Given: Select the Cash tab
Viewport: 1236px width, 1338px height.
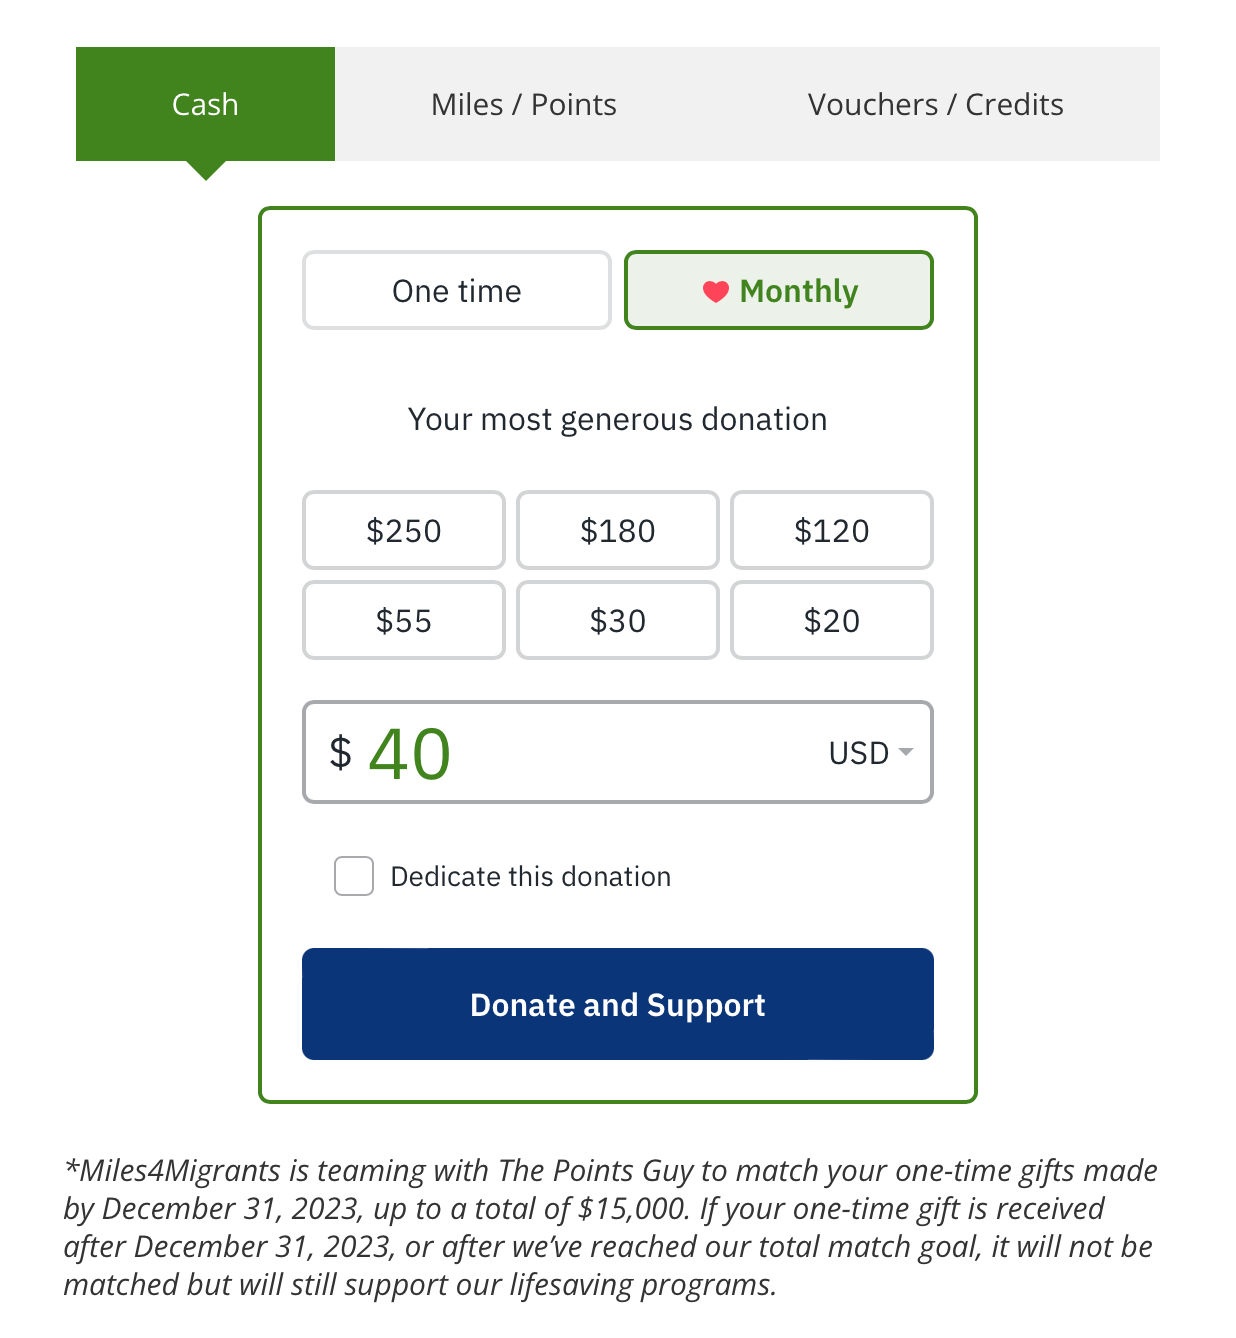Looking at the screenshot, I should pos(204,103).
